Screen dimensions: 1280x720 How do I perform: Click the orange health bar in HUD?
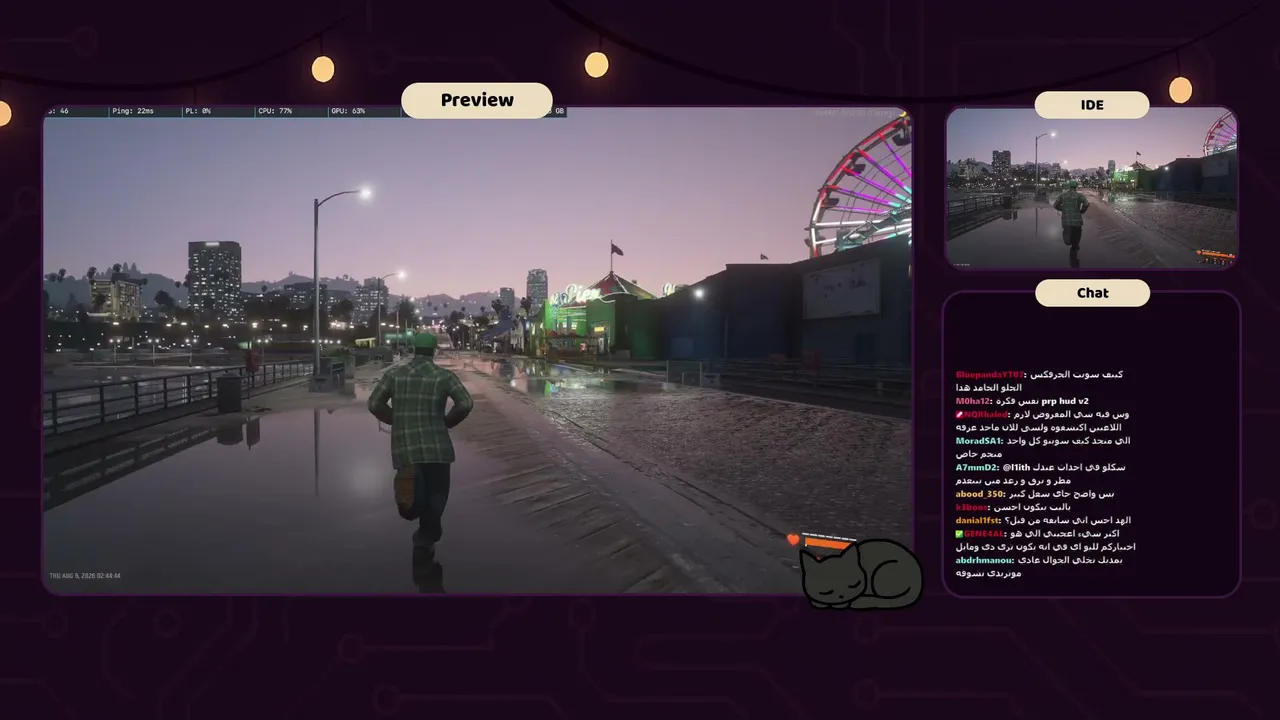(x=828, y=542)
